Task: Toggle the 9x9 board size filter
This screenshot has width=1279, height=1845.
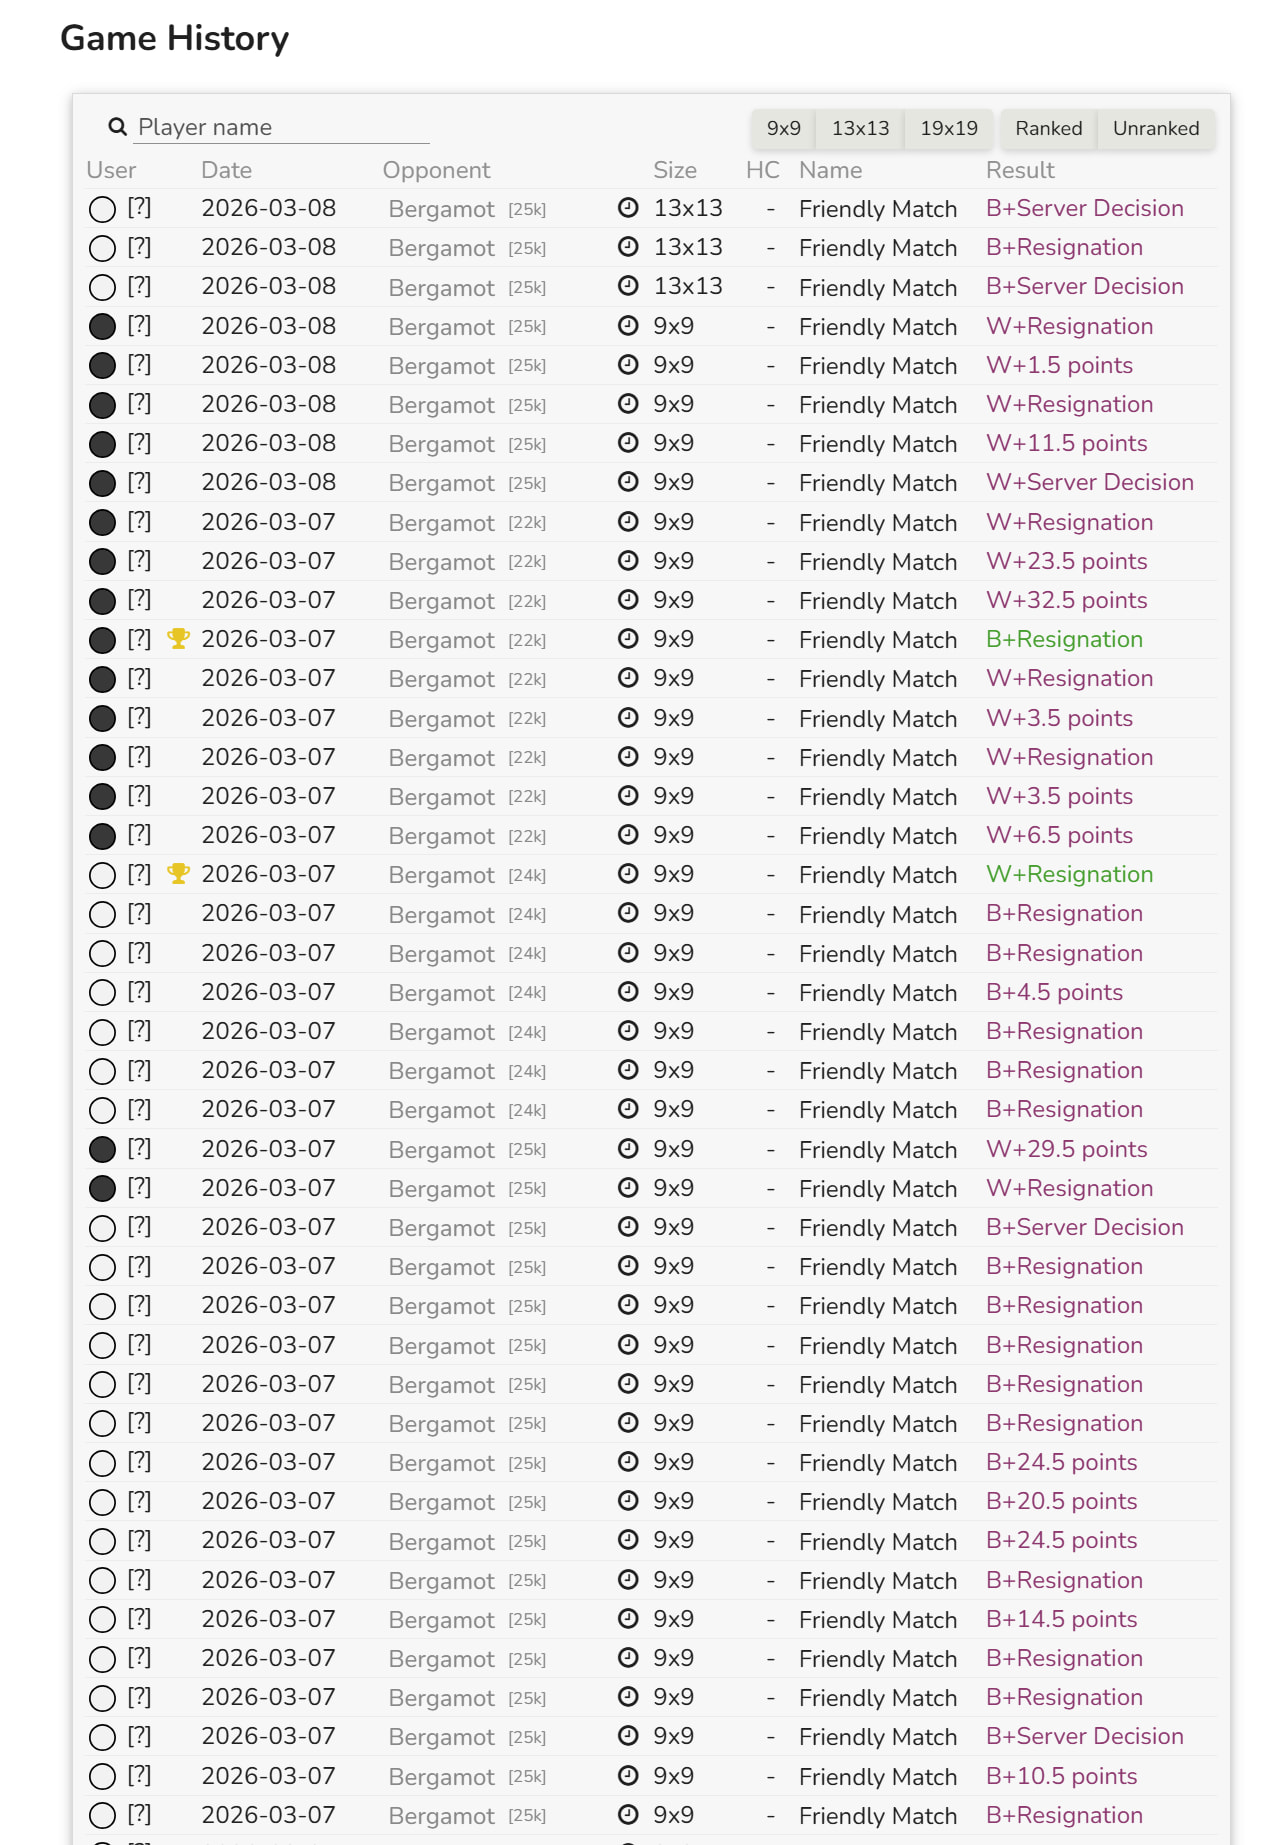Action: (x=783, y=128)
